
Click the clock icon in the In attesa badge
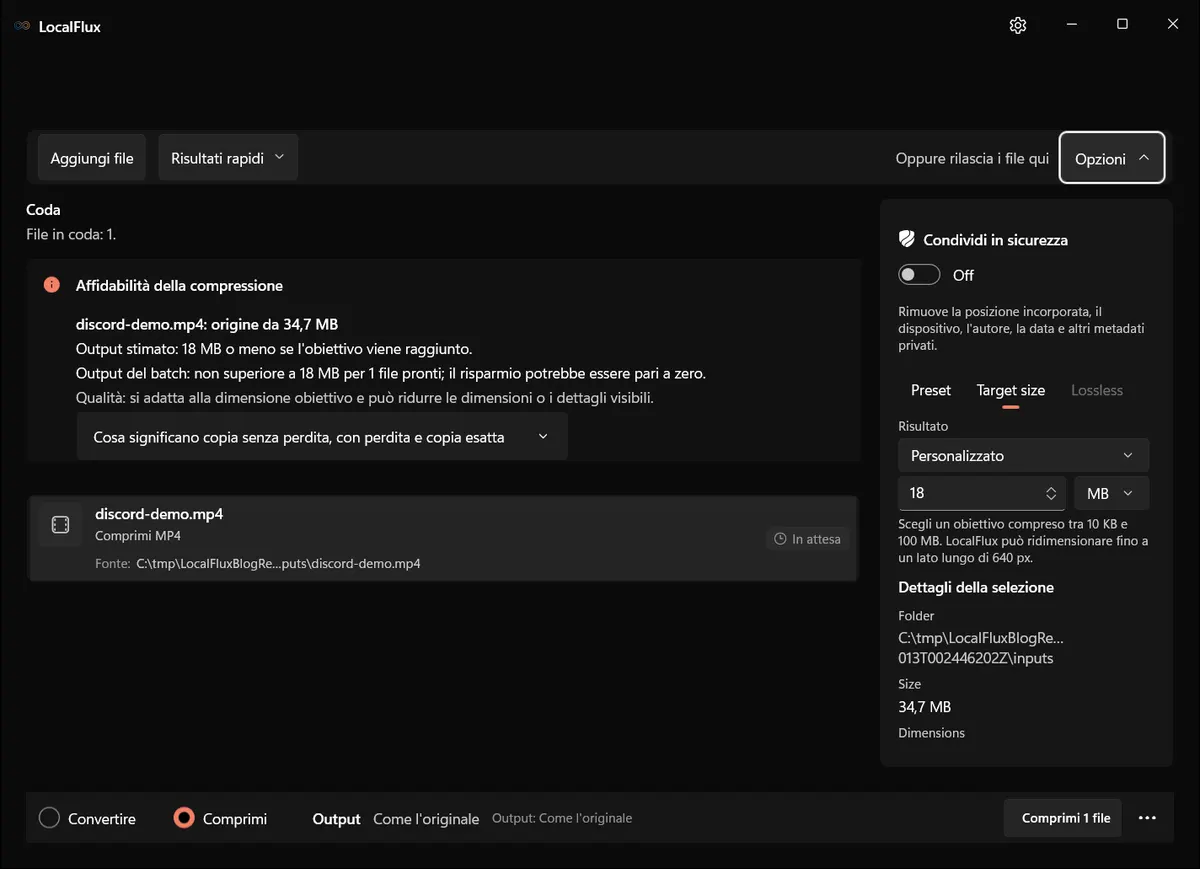coord(781,539)
